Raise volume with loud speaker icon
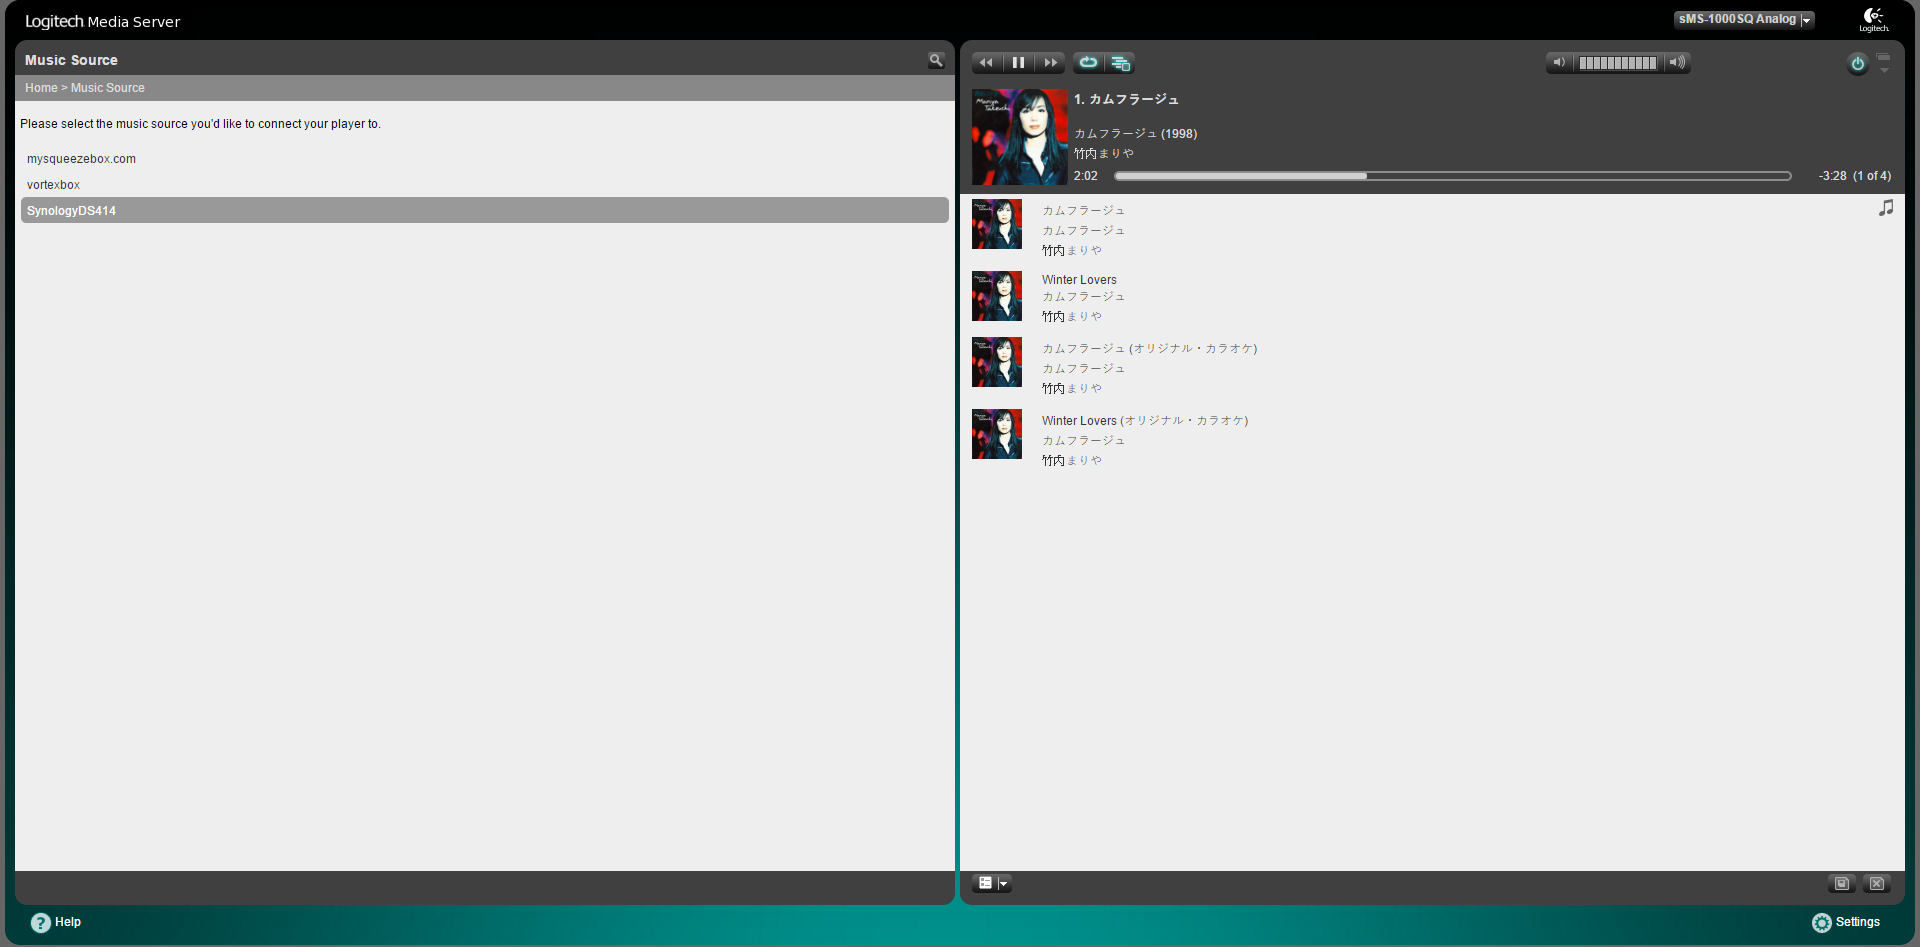1920x947 pixels. (x=1678, y=63)
